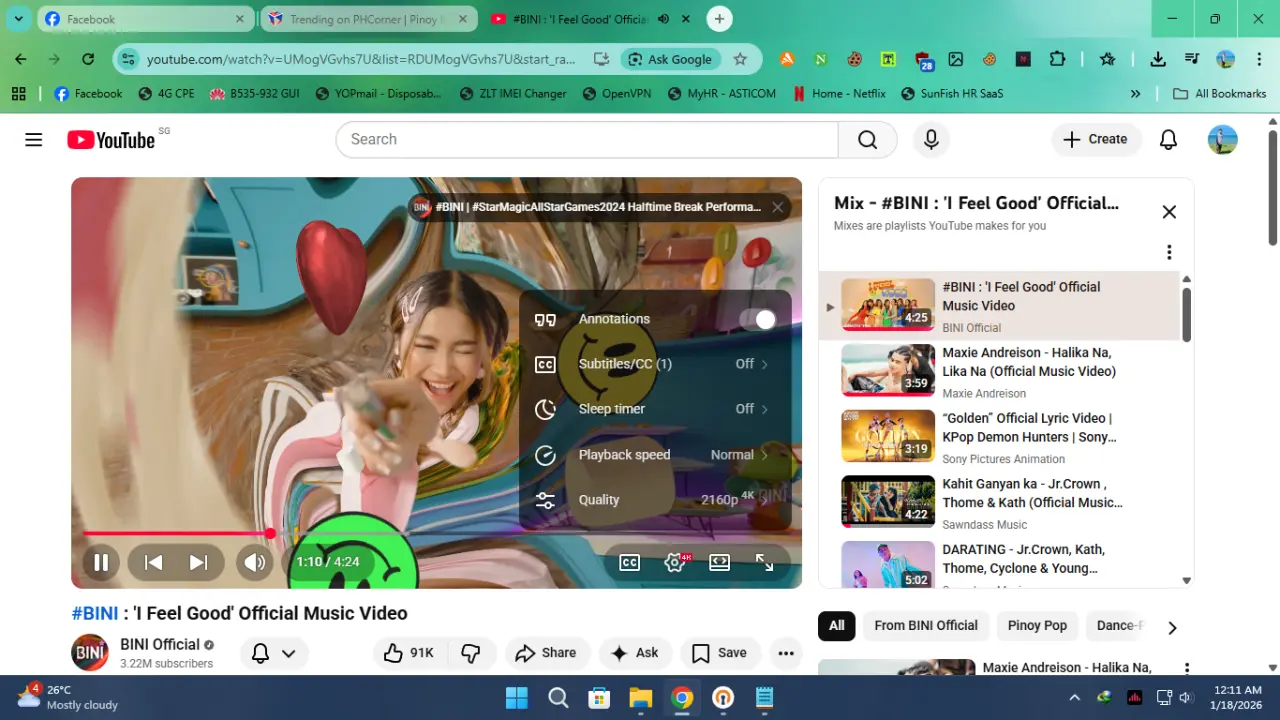
Task: Click the green N extension icon
Action: [x=821, y=59]
